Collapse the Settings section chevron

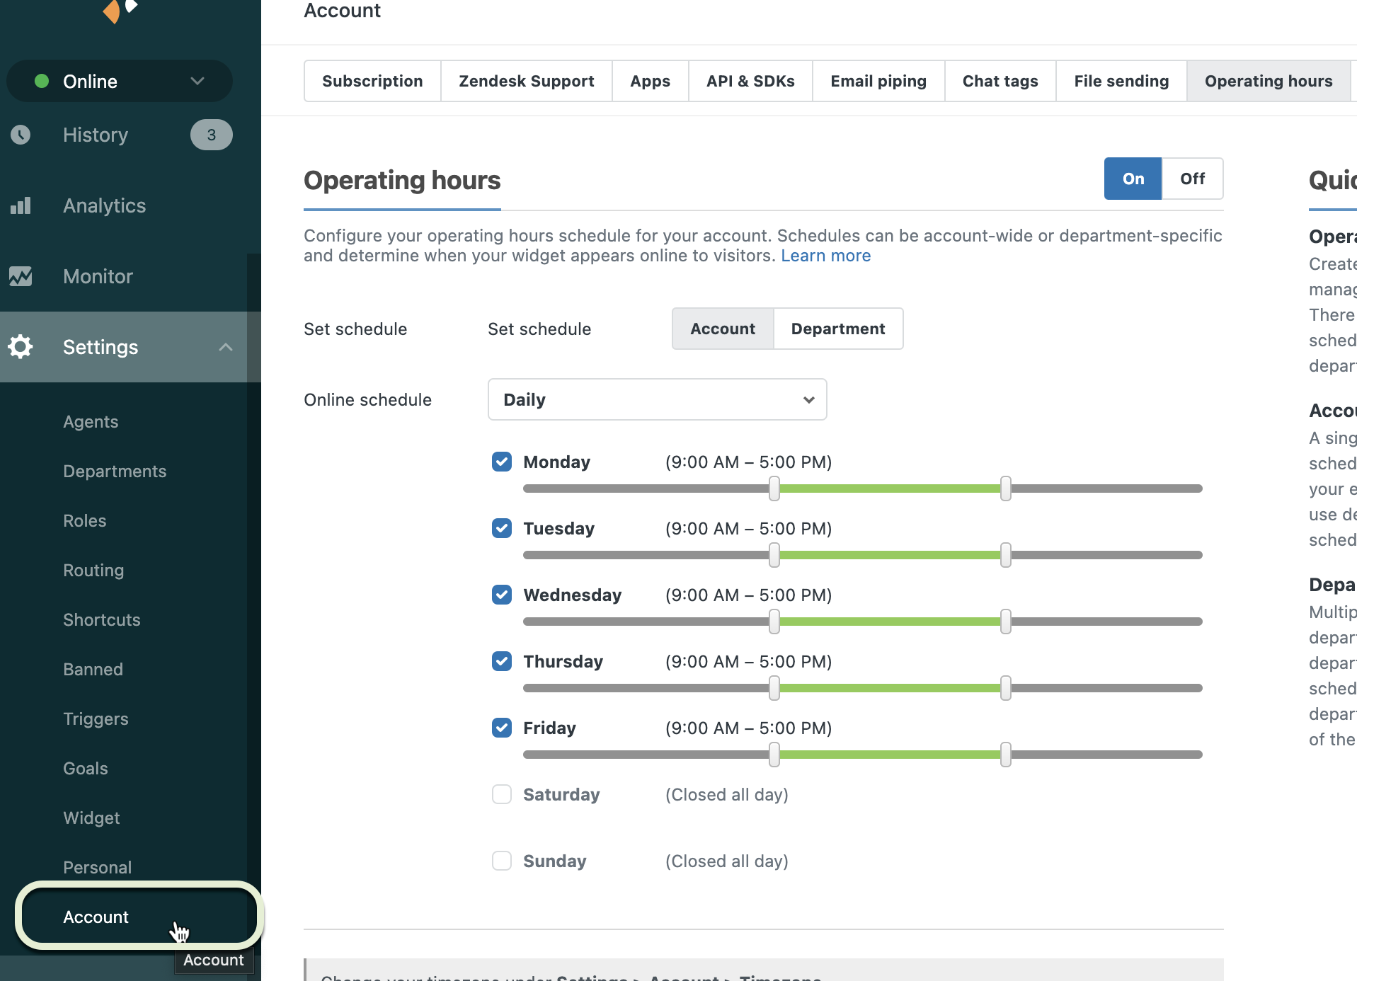pyautogui.click(x=225, y=347)
